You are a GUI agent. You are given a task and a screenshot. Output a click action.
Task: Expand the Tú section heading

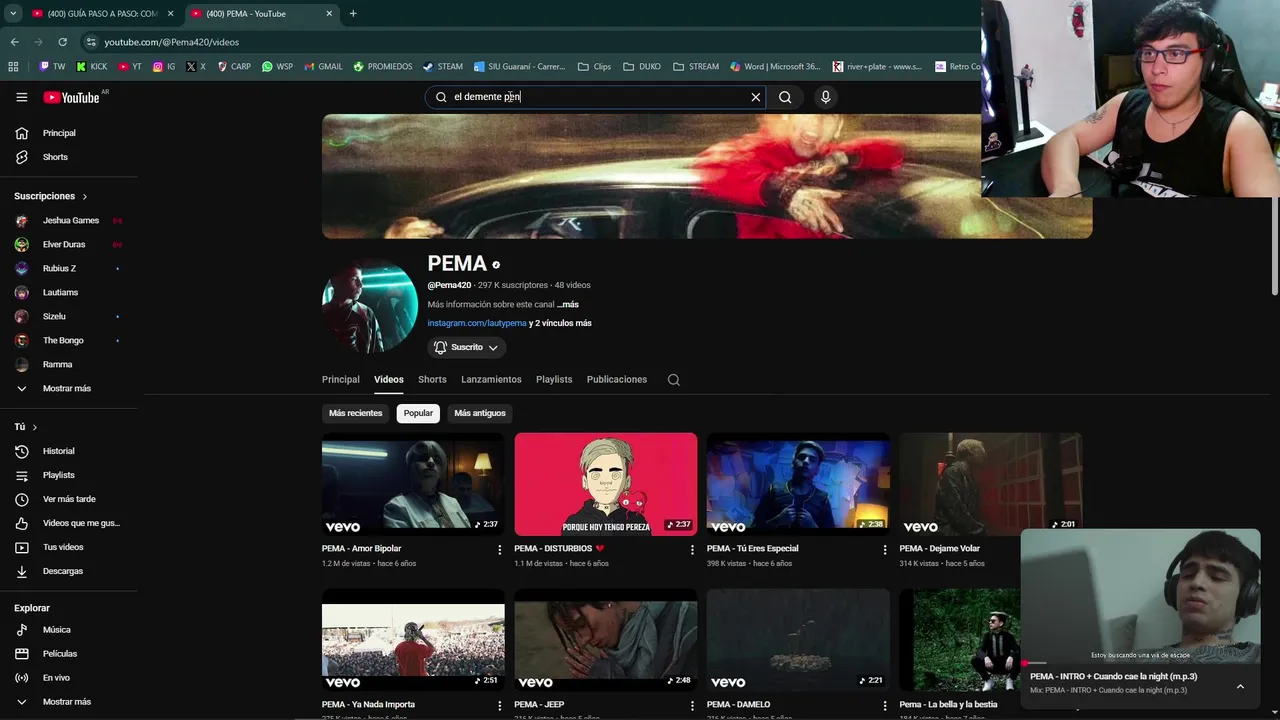coord(26,427)
